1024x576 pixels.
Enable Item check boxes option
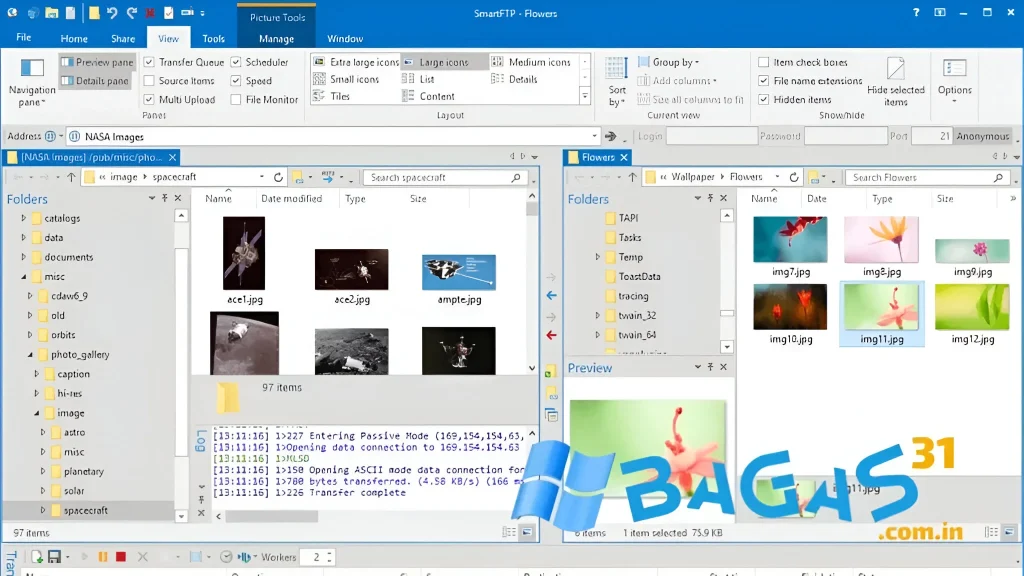[x=763, y=62]
